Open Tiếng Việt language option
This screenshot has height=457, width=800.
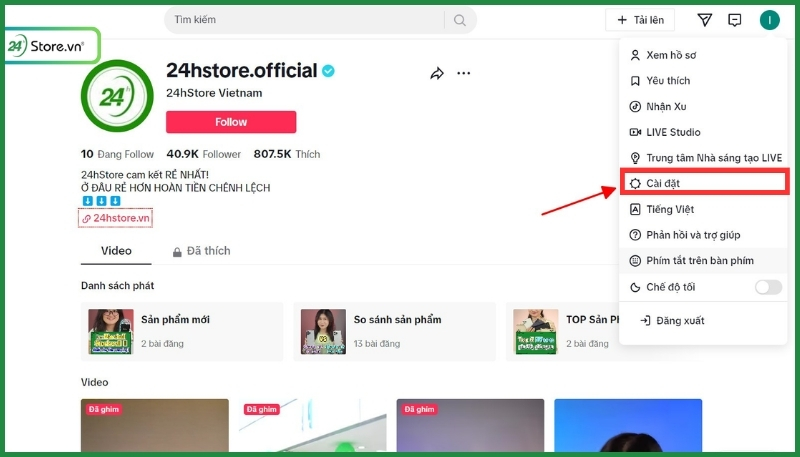pyautogui.click(x=703, y=209)
